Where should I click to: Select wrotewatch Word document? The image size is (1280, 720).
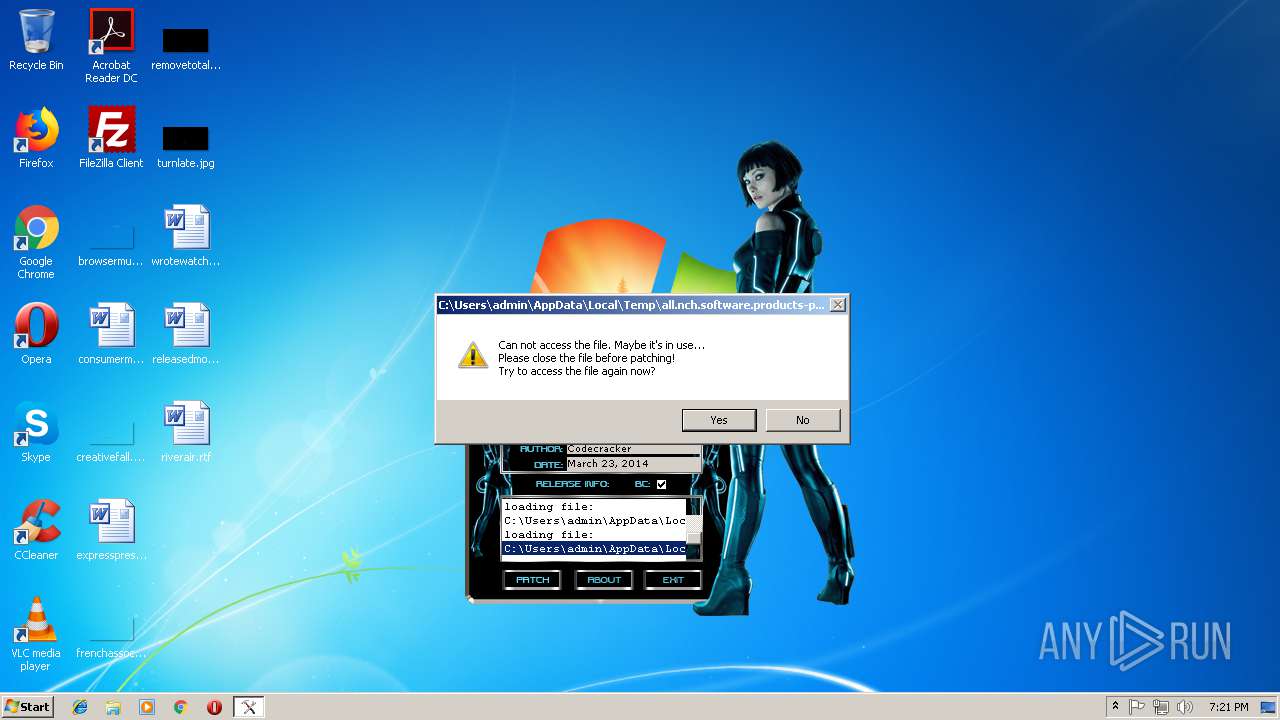(186, 236)
